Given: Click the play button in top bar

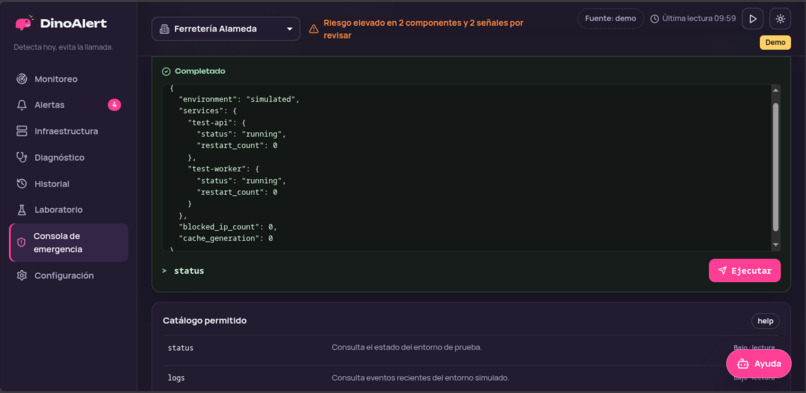Looking at the screenshot, I should pyautogui.click(x=753, y=19).
